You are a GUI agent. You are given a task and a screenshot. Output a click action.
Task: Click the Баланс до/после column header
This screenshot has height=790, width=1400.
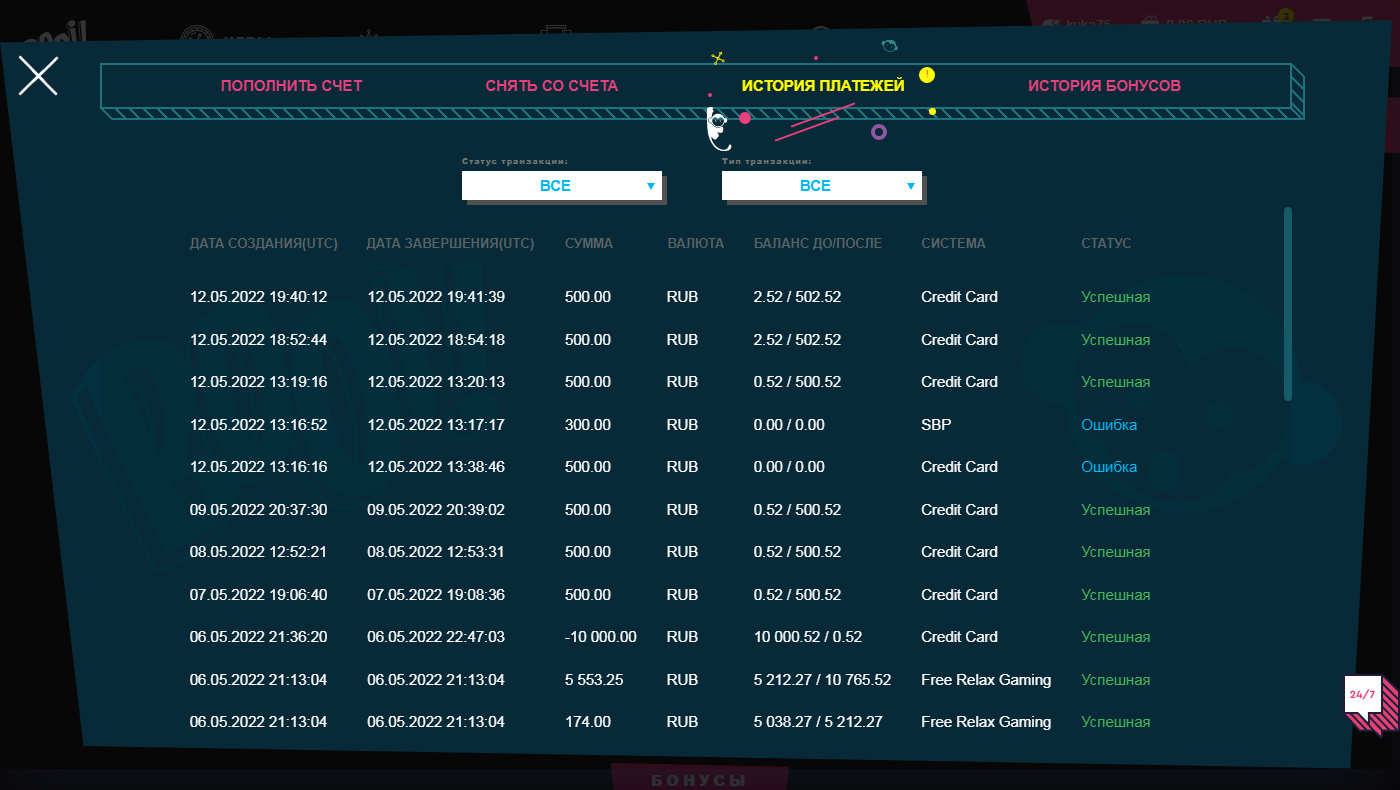[x=817, y=244]
